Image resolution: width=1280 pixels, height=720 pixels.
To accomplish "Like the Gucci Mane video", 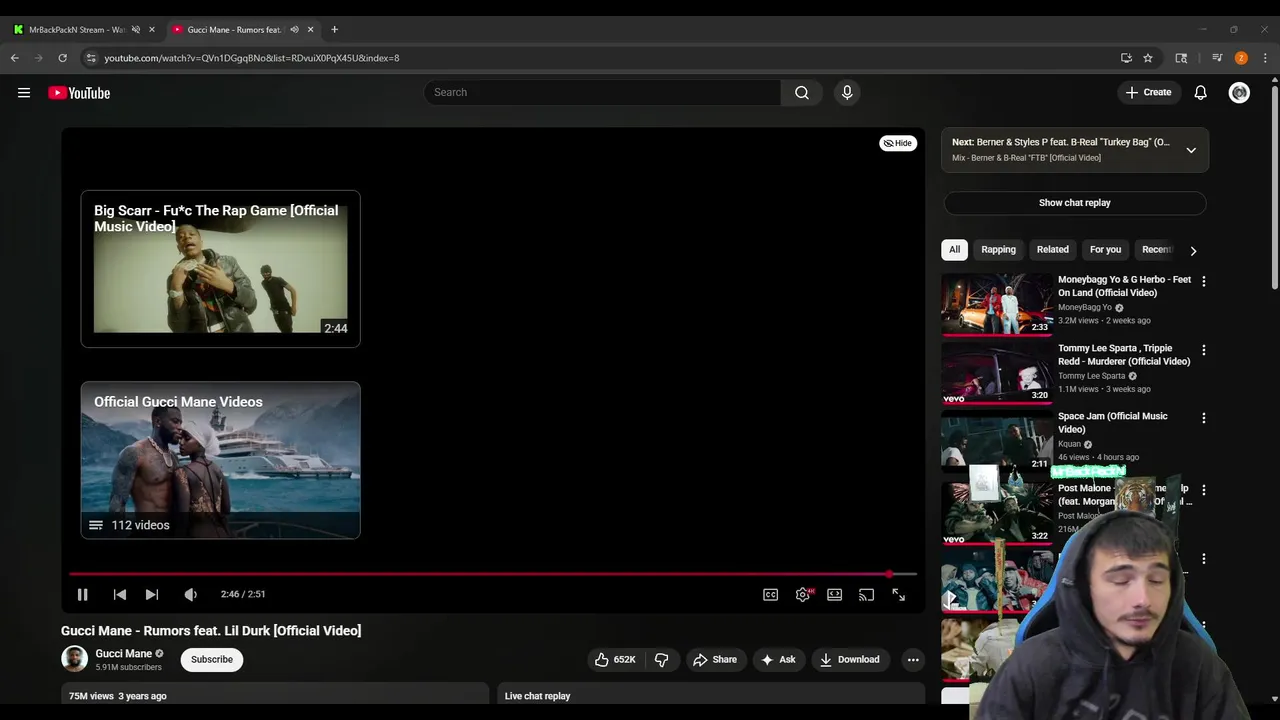I will click(x=615, y=659).
